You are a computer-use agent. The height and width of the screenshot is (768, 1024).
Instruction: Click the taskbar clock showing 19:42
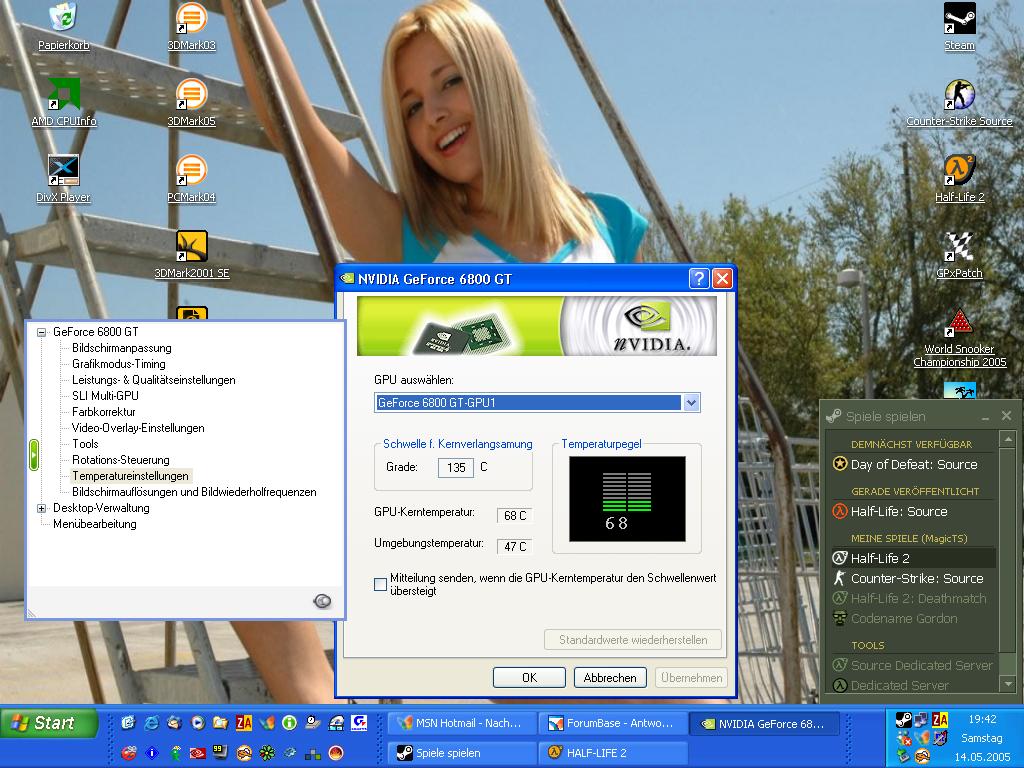coord(982,719)
